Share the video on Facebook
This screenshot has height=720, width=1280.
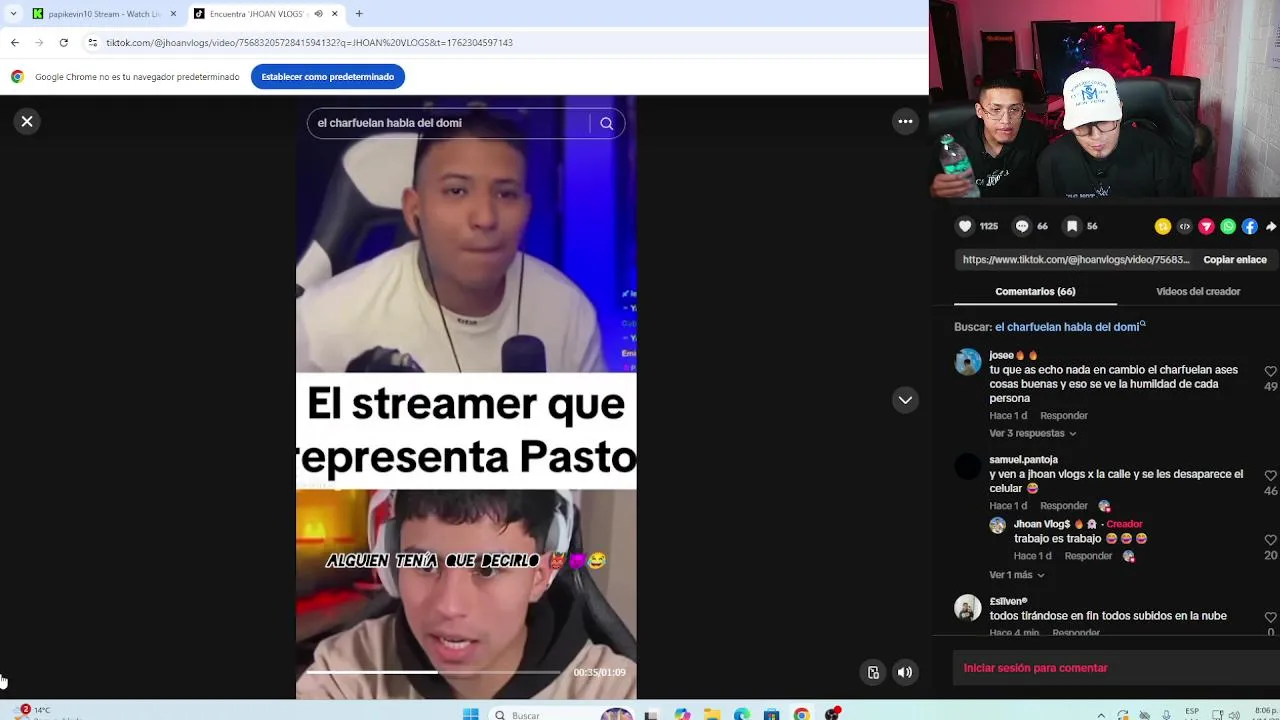pos(1250,227)
